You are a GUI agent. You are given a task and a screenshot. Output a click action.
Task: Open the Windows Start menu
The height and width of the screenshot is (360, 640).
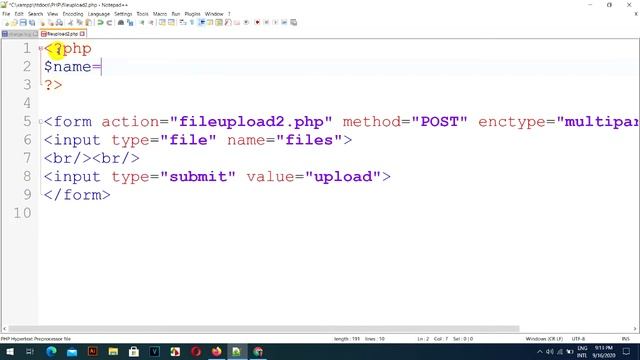click(x=9, y=351)
